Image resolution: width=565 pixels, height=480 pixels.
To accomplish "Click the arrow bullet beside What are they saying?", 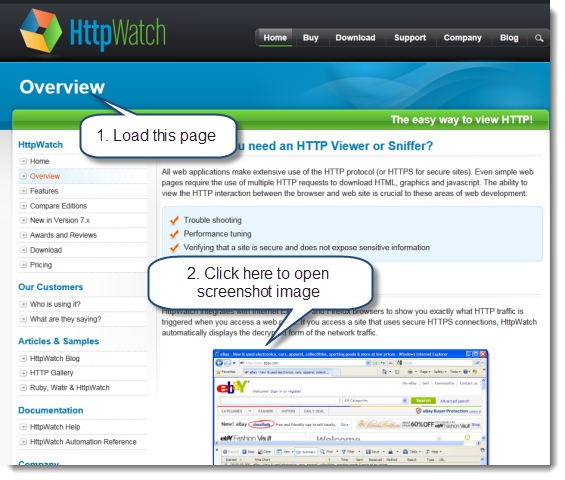I will tap(23, 319).
